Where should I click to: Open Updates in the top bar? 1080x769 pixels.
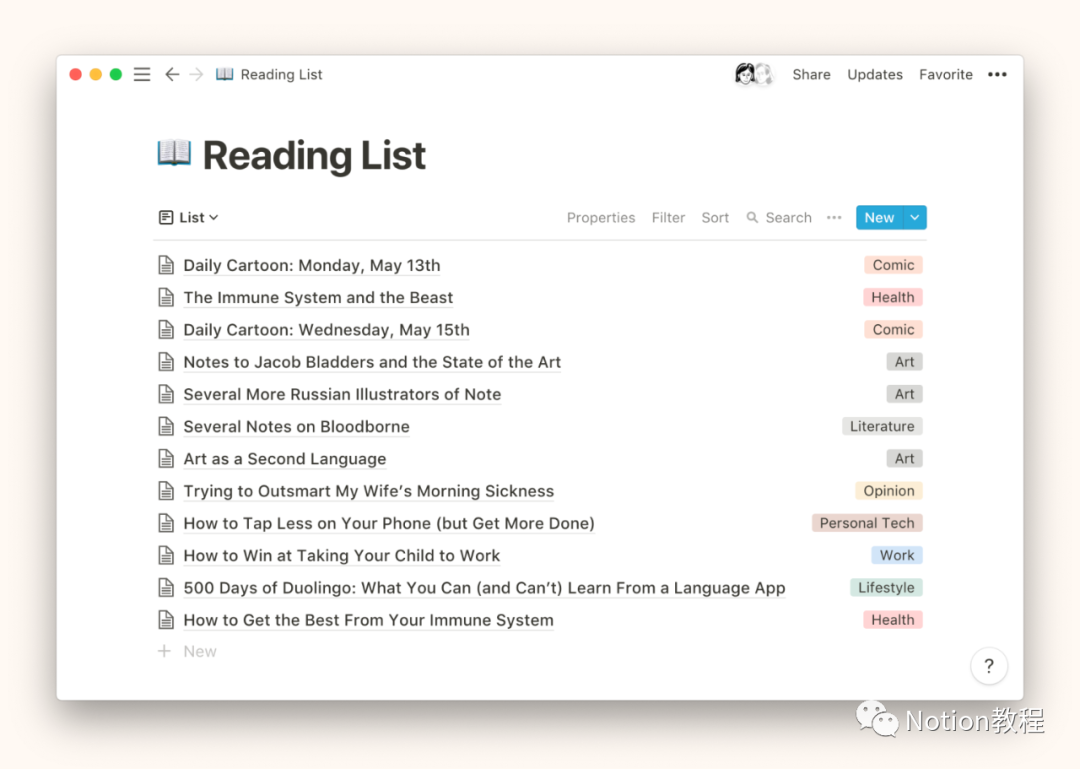coord(875,75)
